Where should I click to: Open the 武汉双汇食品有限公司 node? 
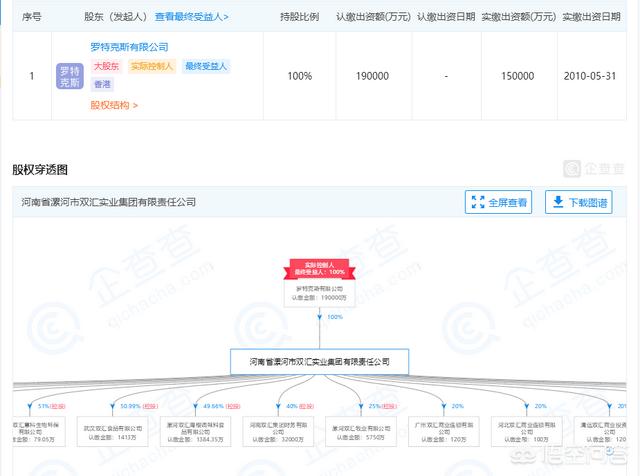(113, 432)
